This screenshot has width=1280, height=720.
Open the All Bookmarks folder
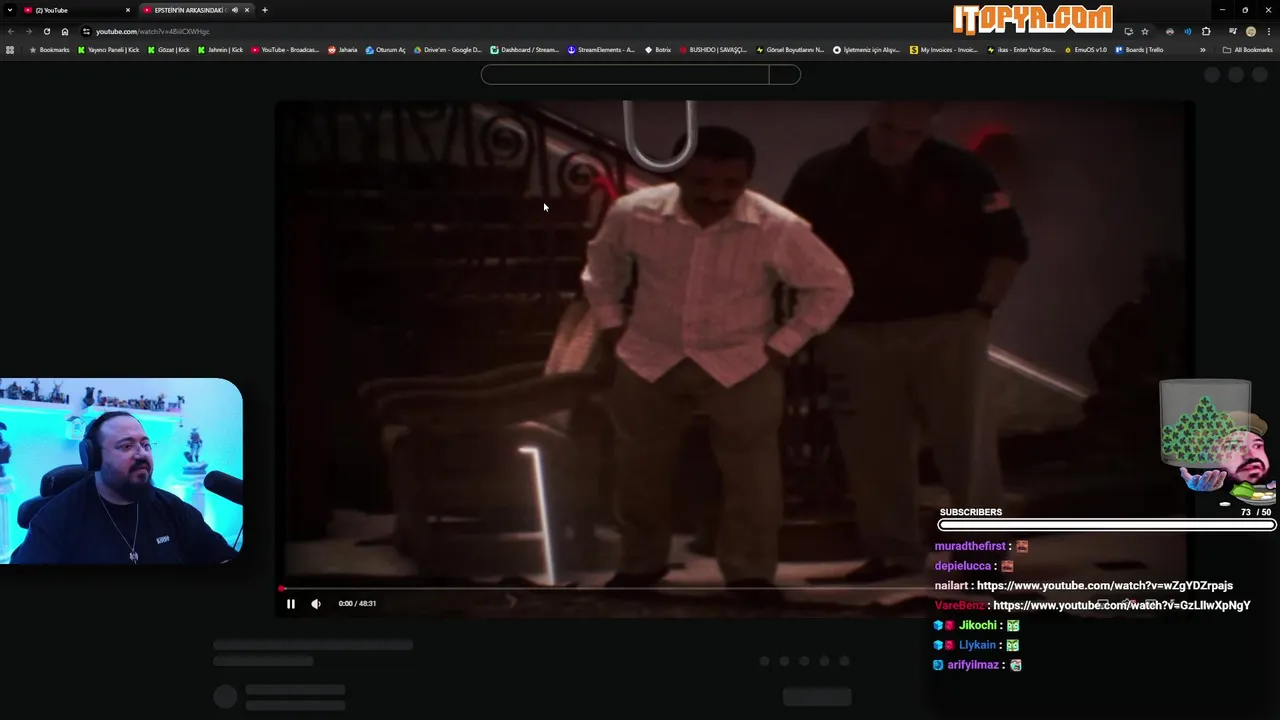tap(1248, 49)
